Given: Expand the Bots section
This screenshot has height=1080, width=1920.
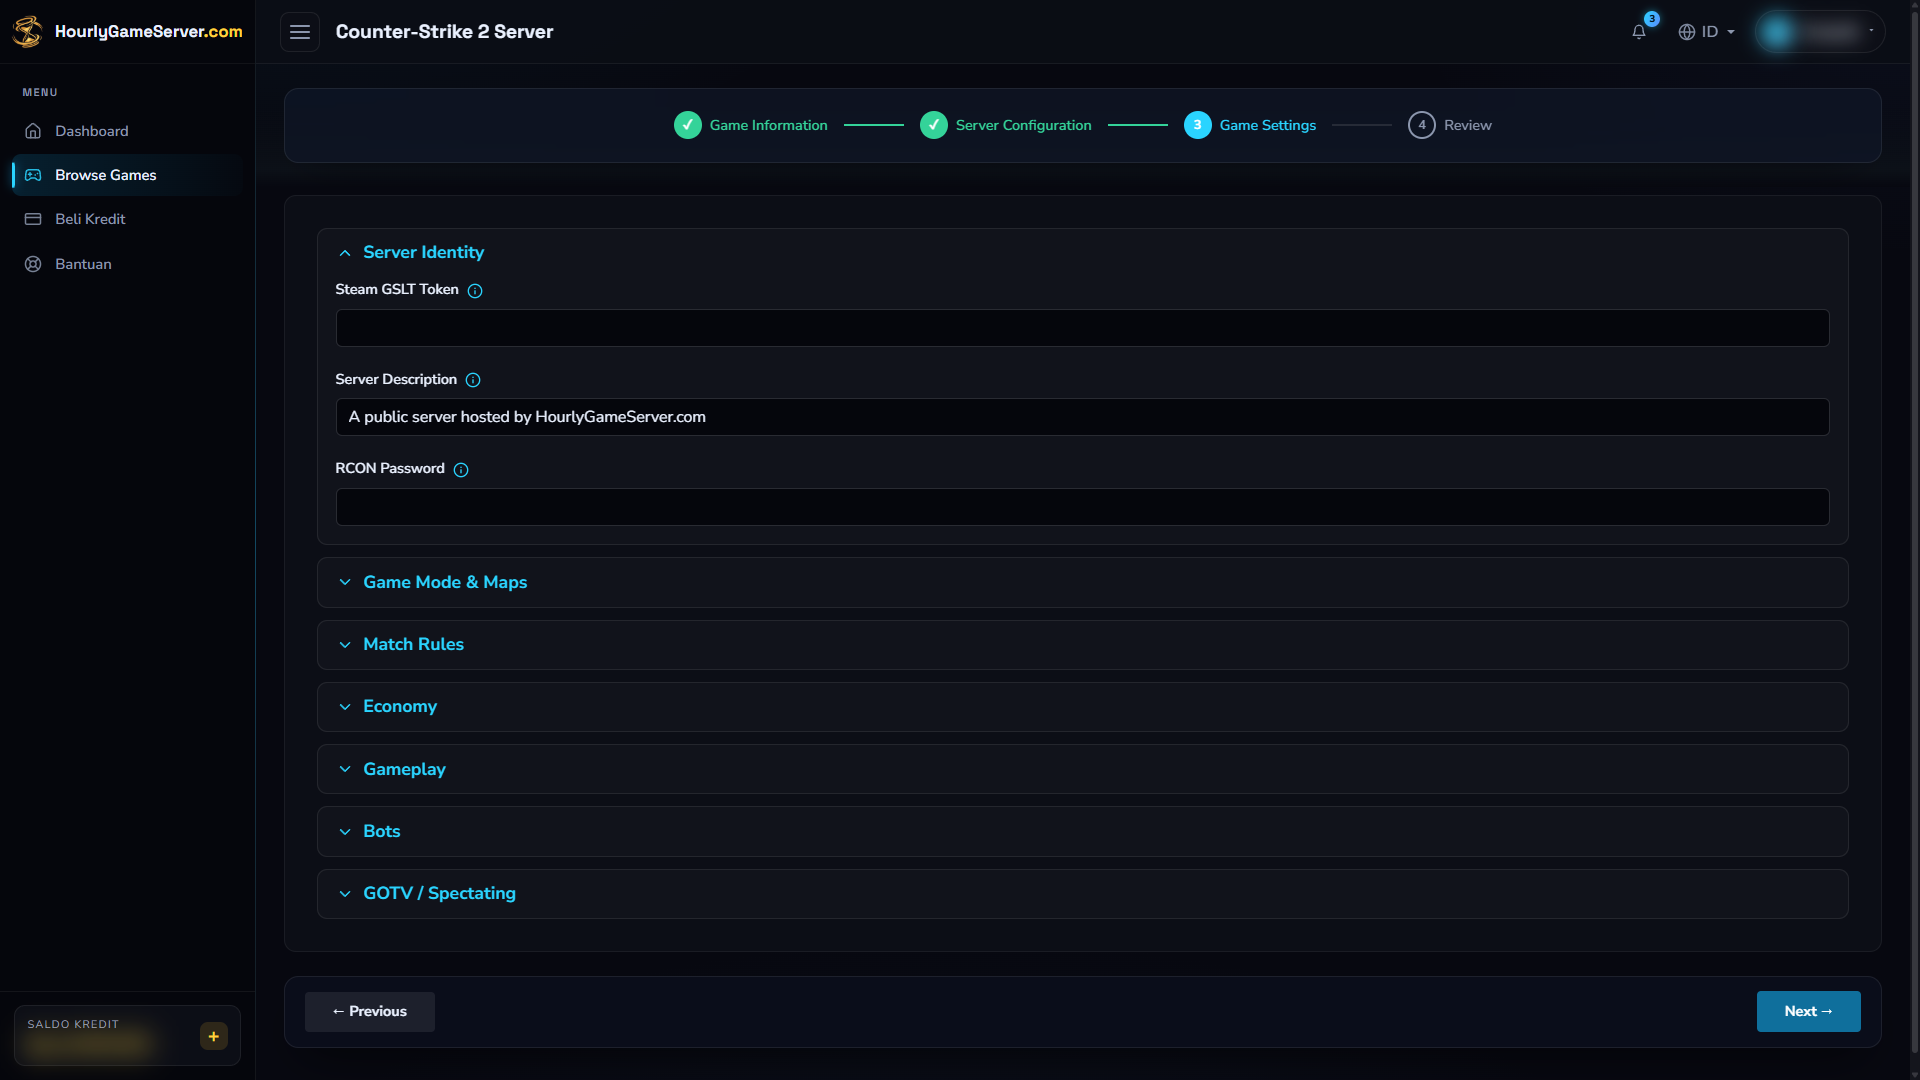Looking at the screenshot, I should 1083,832.
